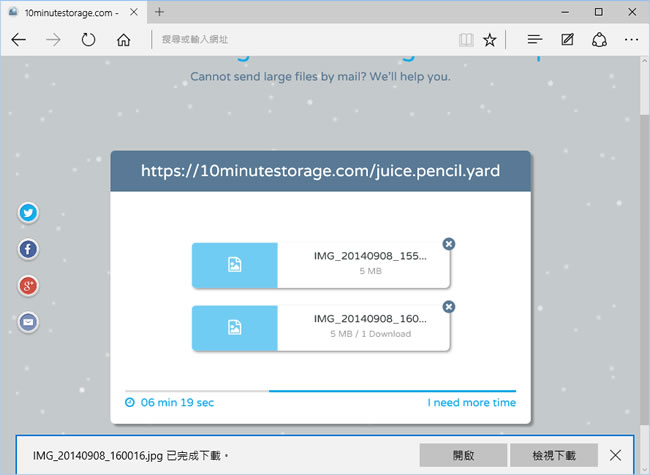Viewport: 650px width, 475px height.
Task: Open downloaded file with 開啟 button
Action: [x=463, y=456]
